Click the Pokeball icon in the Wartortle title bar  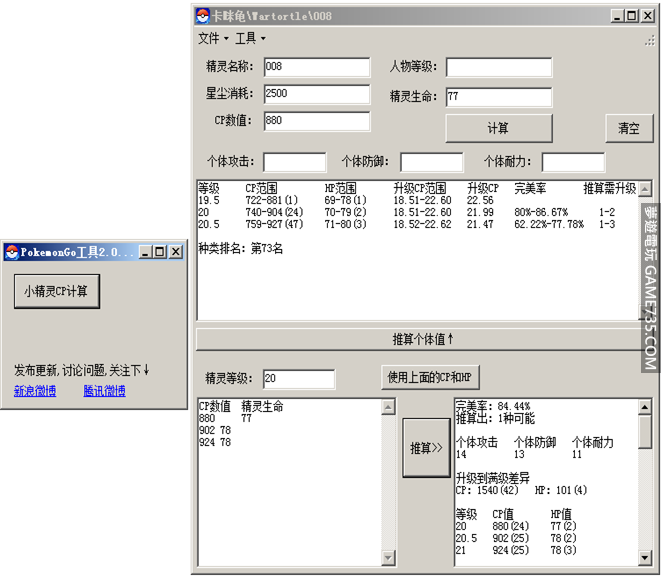coord(202,16)
